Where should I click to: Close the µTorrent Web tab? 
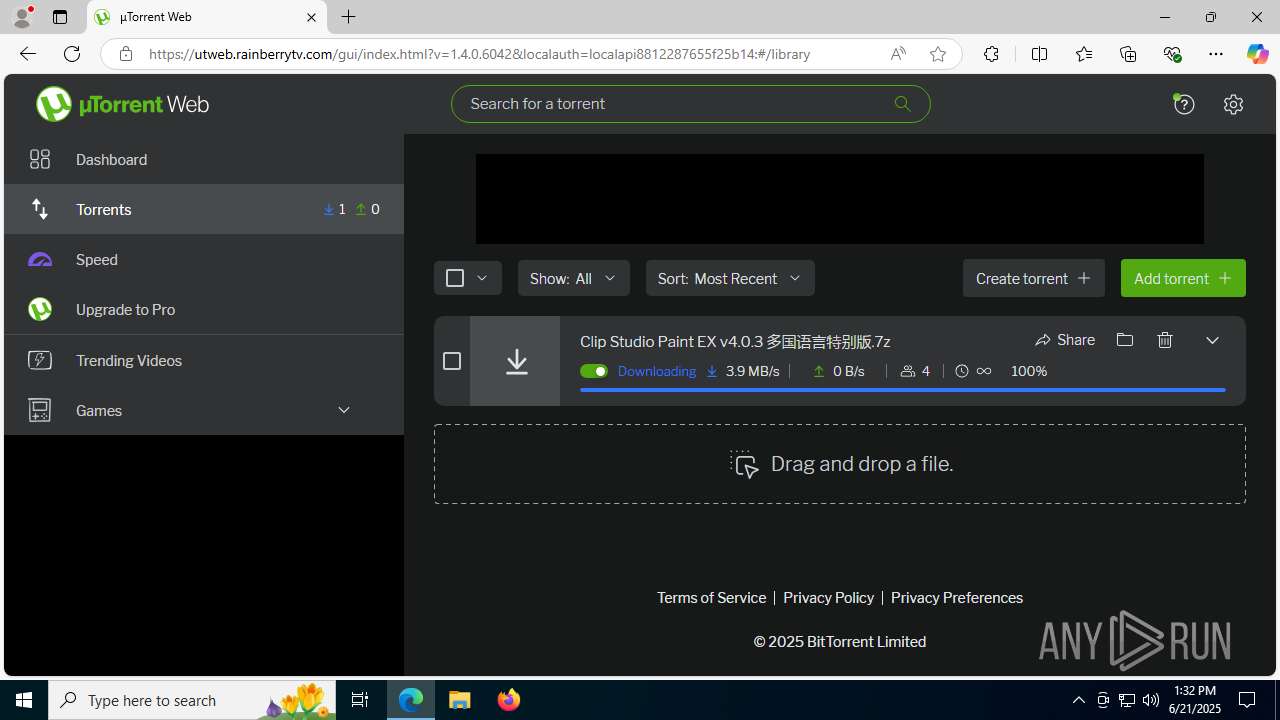click(311, 17)
